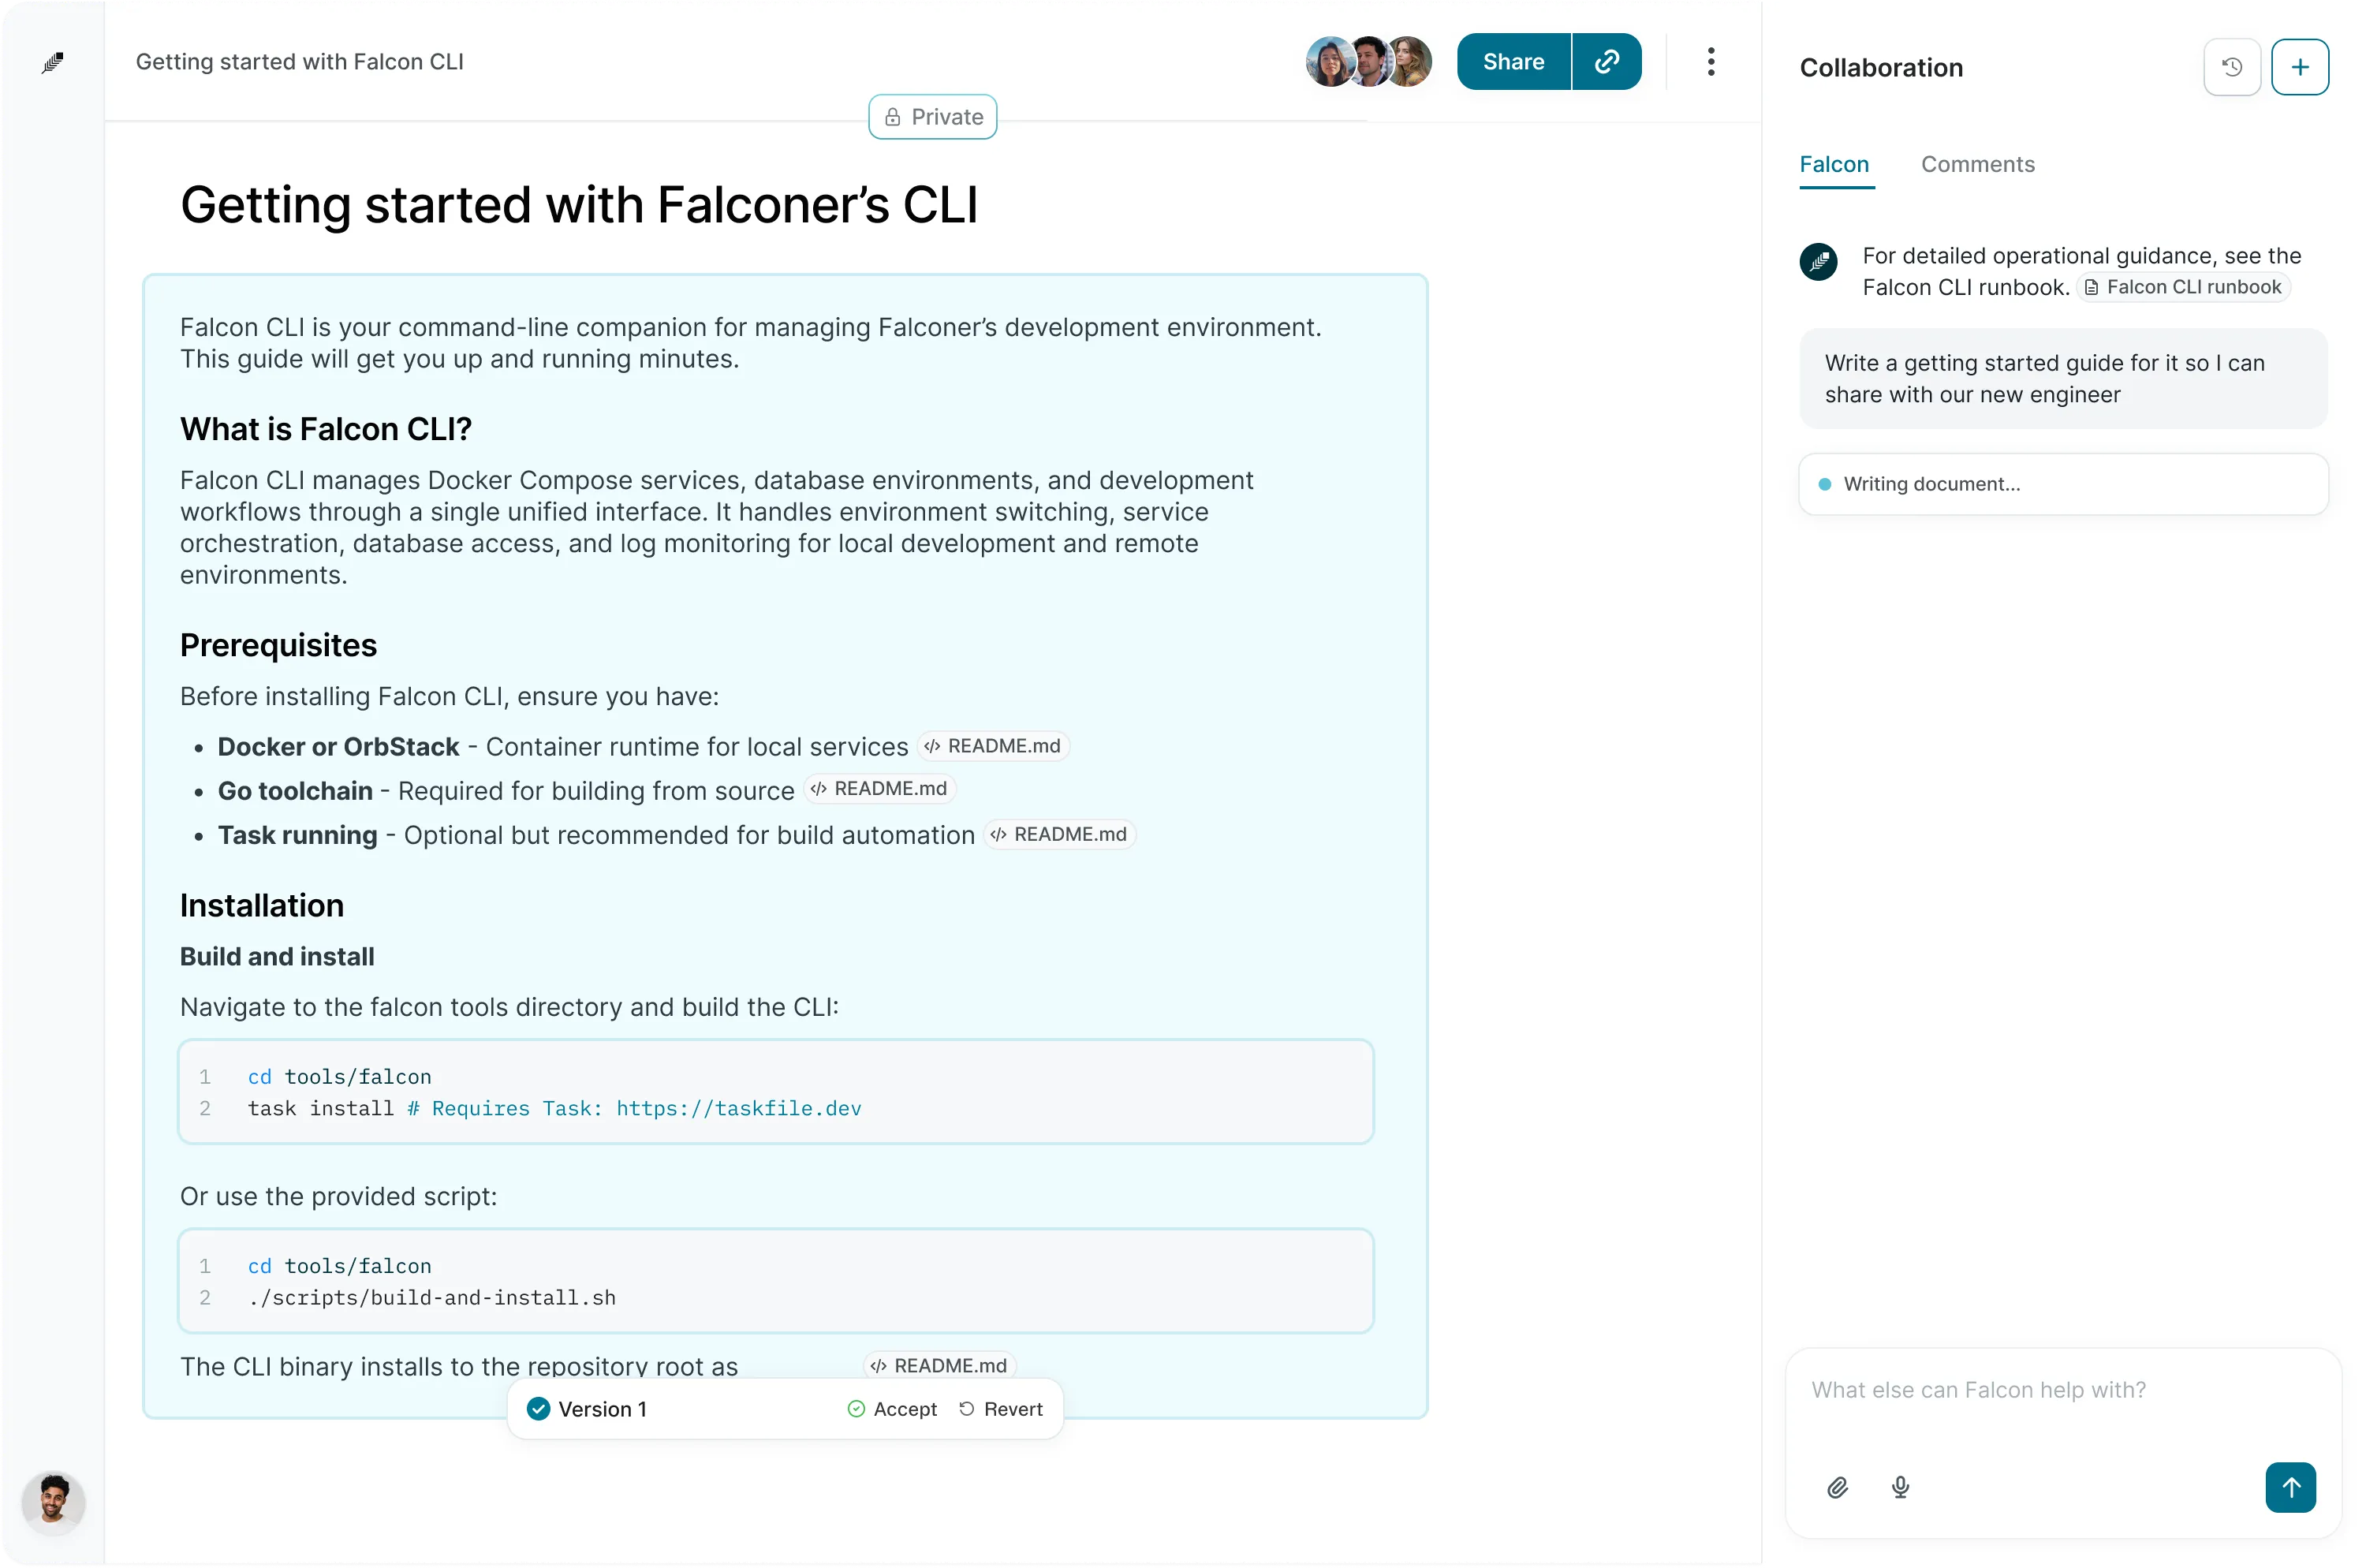Click the collaborator avatars near the Share button
2366x1568 pixels.
pos(1367,62)
